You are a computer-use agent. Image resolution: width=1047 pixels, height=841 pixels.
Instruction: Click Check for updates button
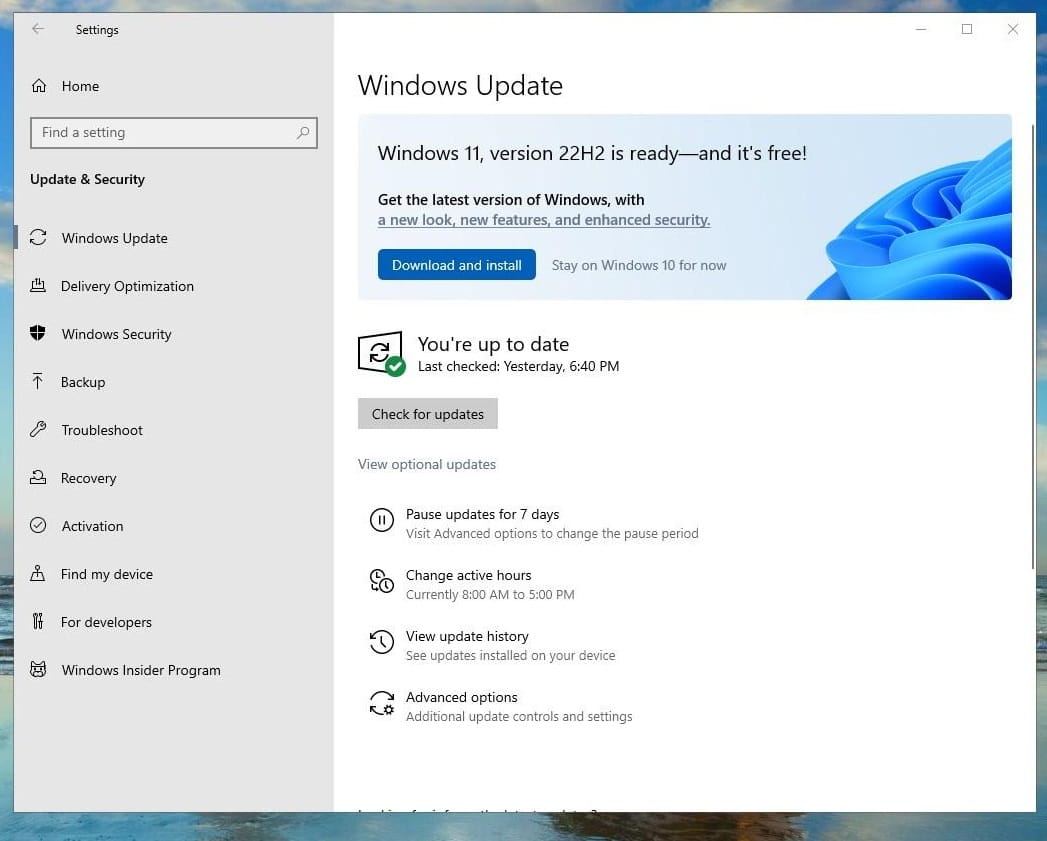pyautogui.click(x=428, y=413)
